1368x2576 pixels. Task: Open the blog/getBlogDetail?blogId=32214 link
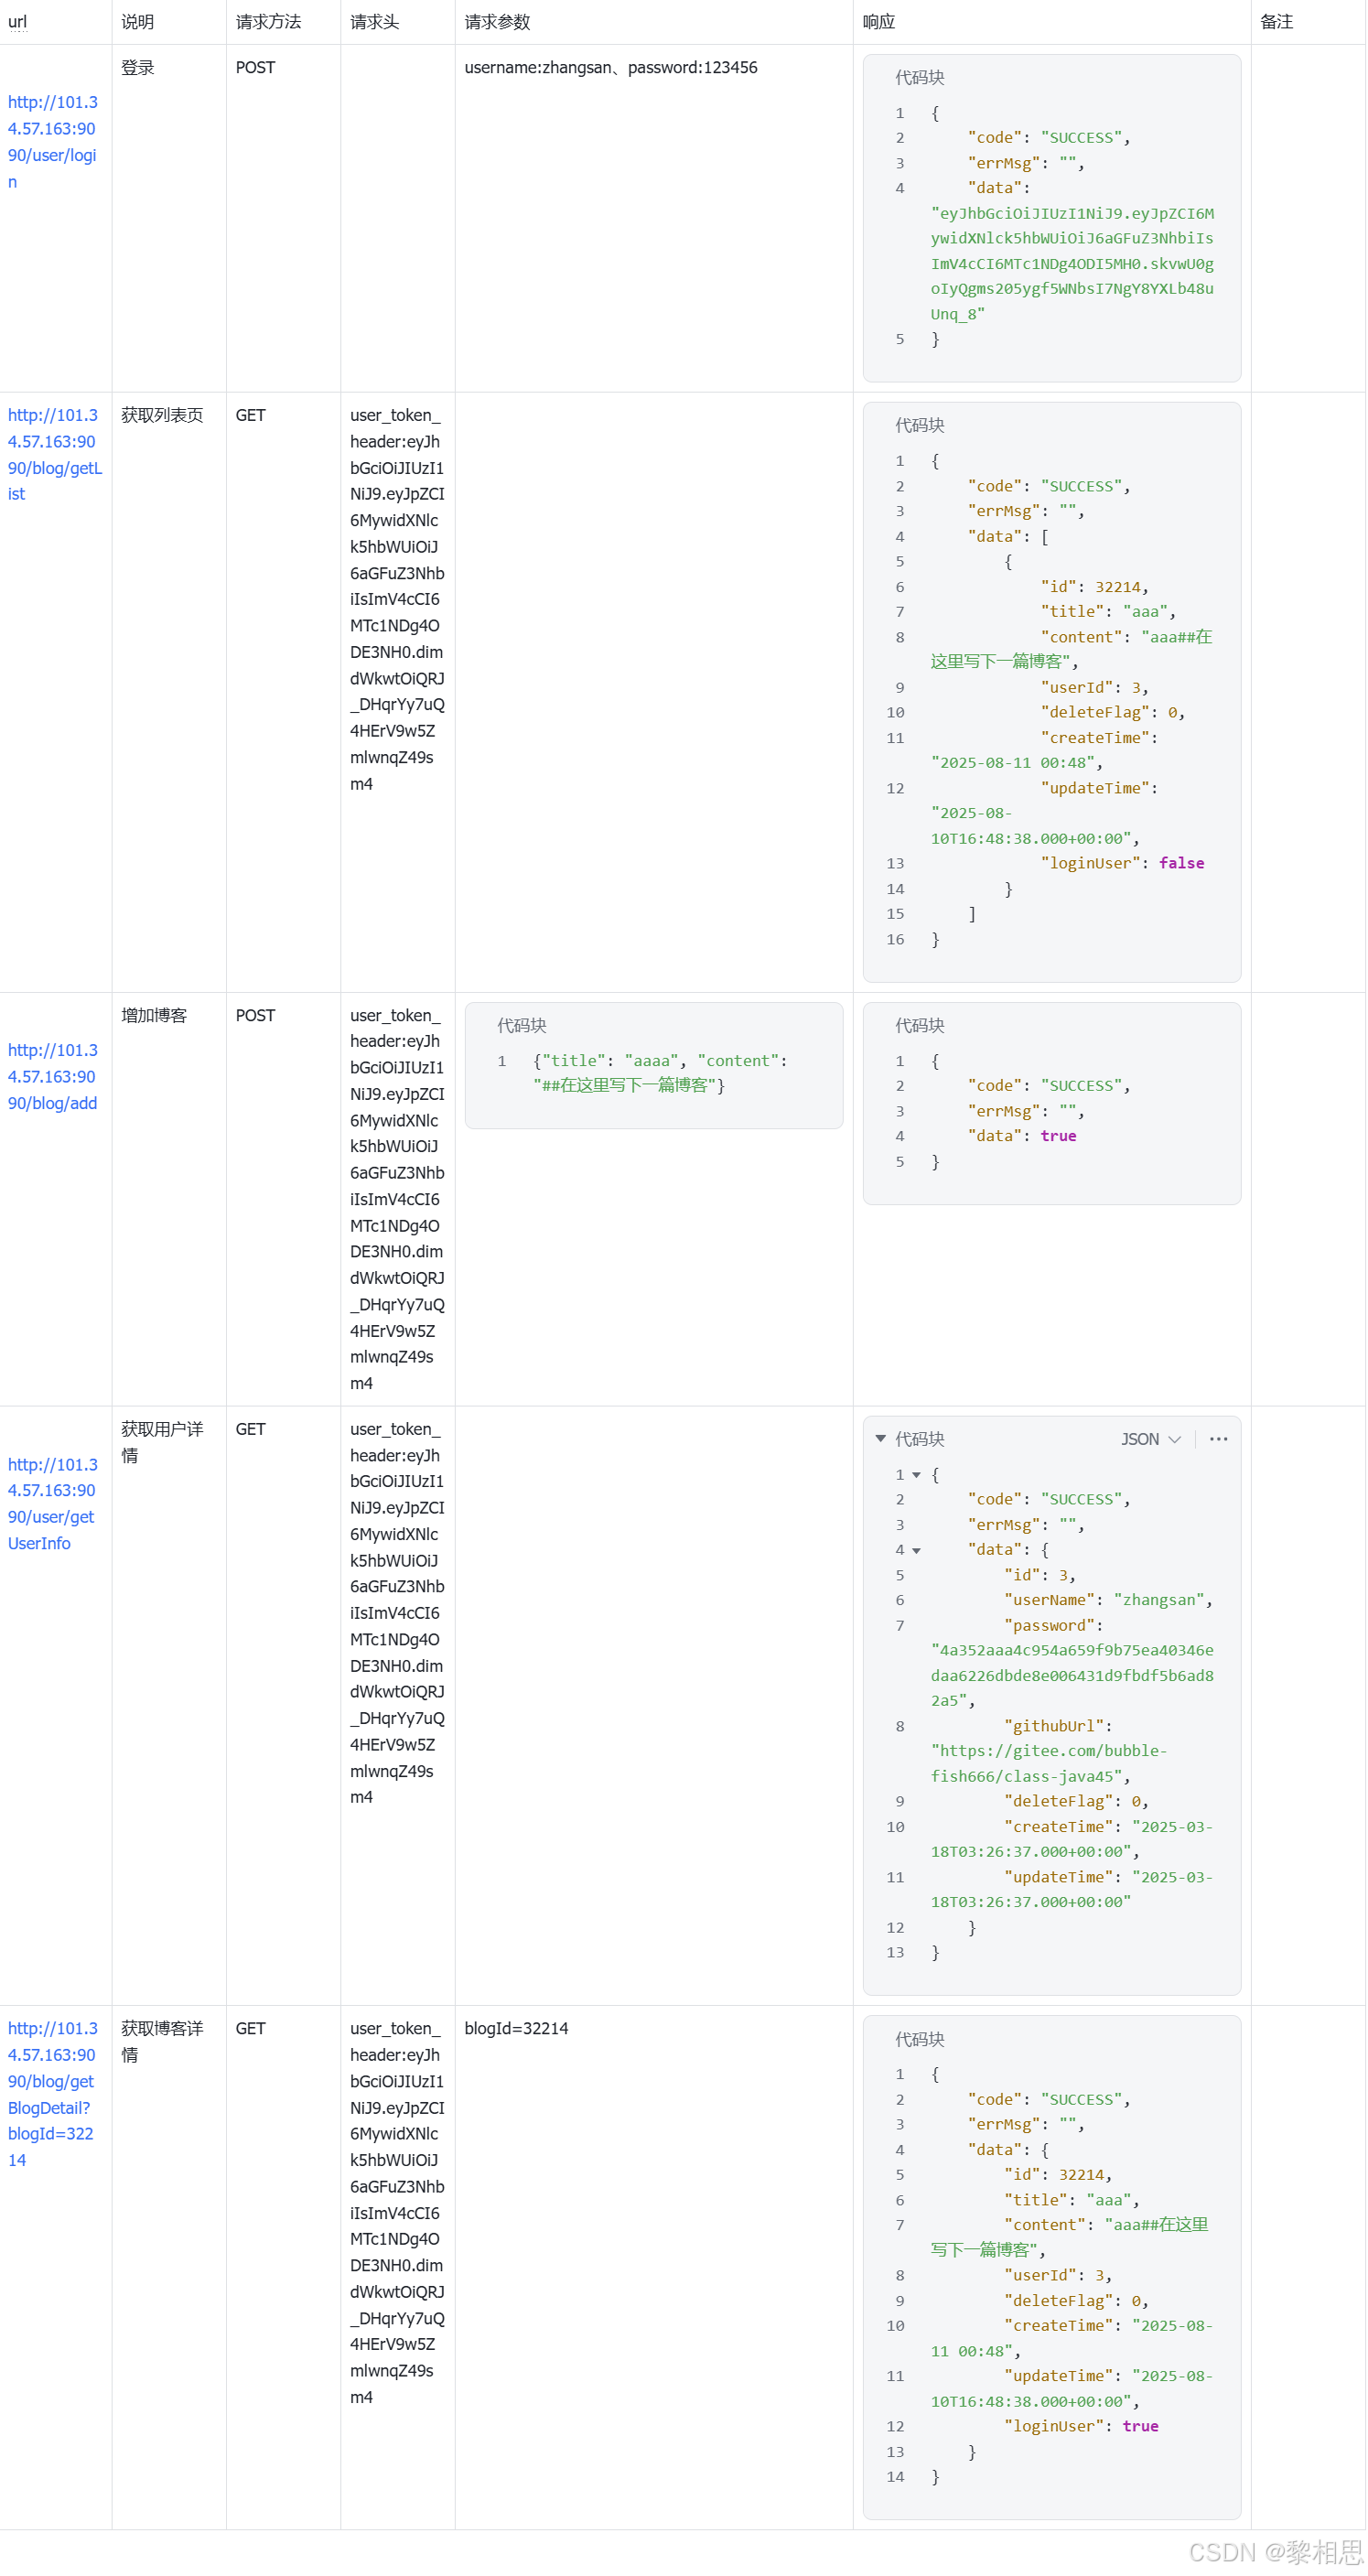click(x=52, y=2093)
